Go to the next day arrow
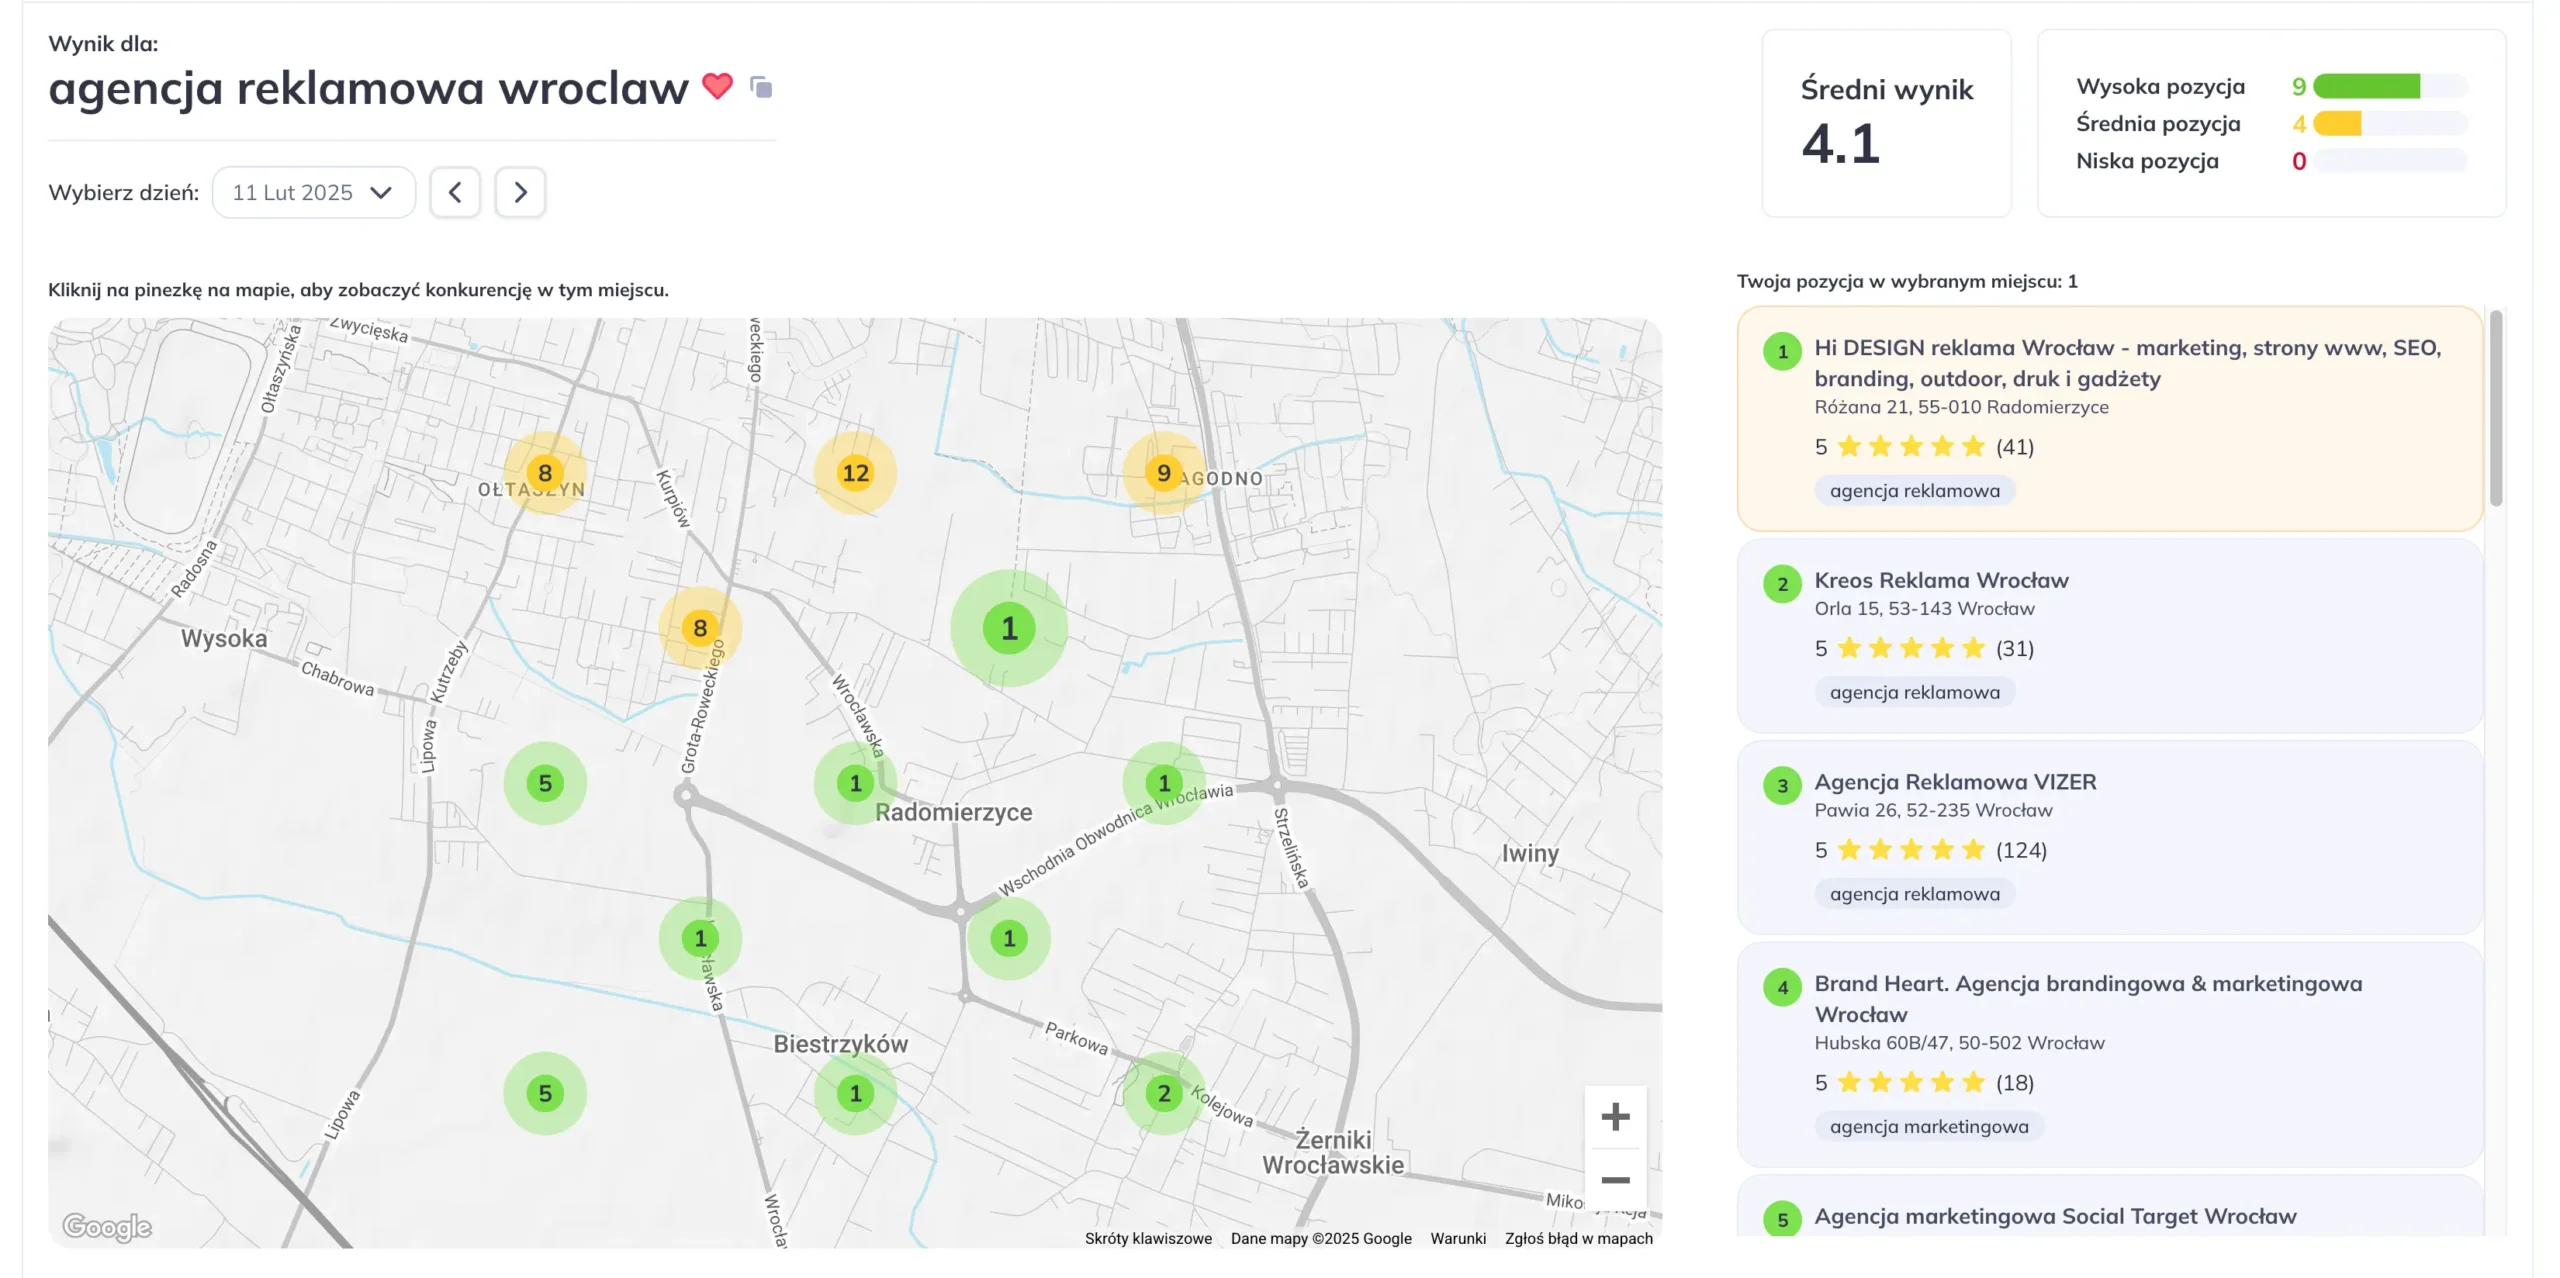The image size is (2560, 1278). 520,192
